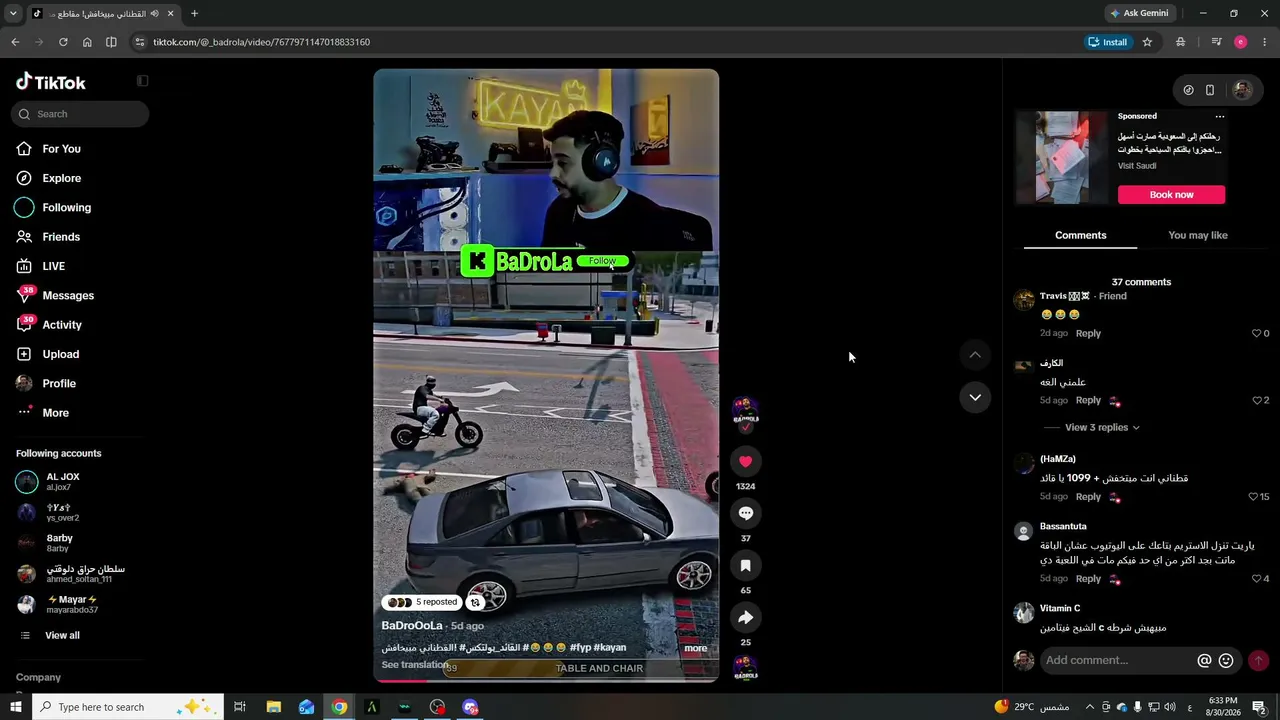Screen dimensions: 1280x720
Task: Collapse the TikTok sidebar panel icon
Action: pos(142,81)
